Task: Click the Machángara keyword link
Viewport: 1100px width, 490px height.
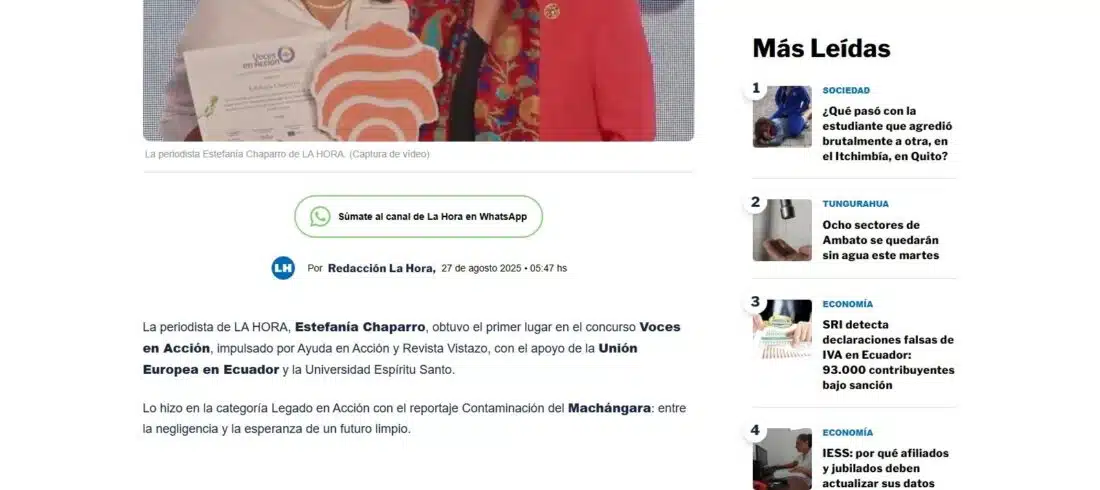Action: (x=609, y=408)
